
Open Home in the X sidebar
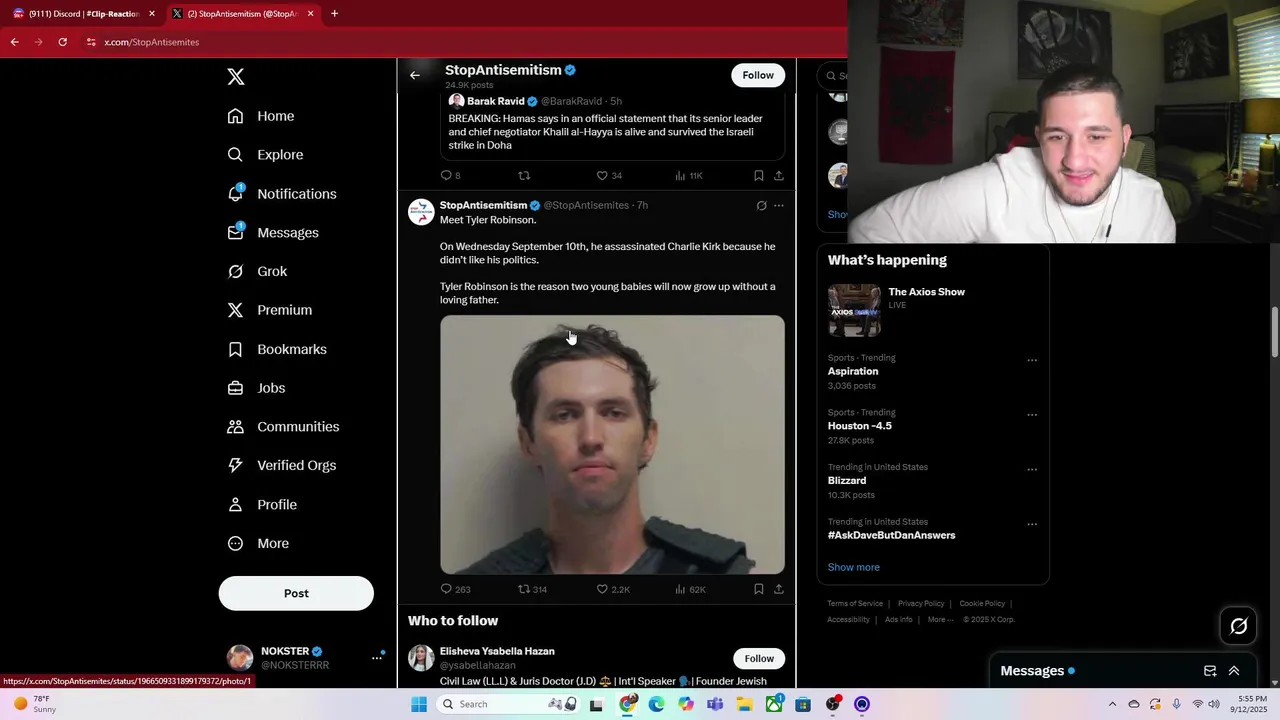(x=261, y=116)
